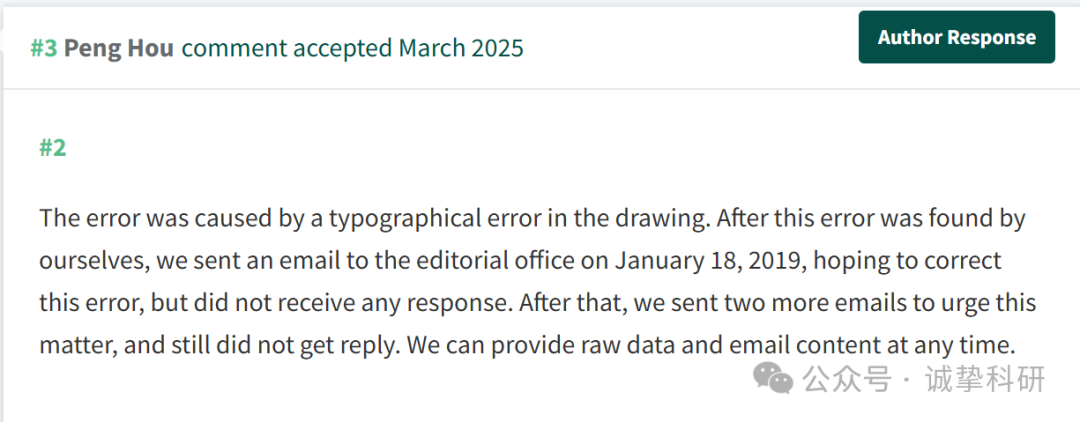The height and width of the screenshot is (422, 1080).
Task: Open the #3 comment permalink
Action: pos(43,48)
